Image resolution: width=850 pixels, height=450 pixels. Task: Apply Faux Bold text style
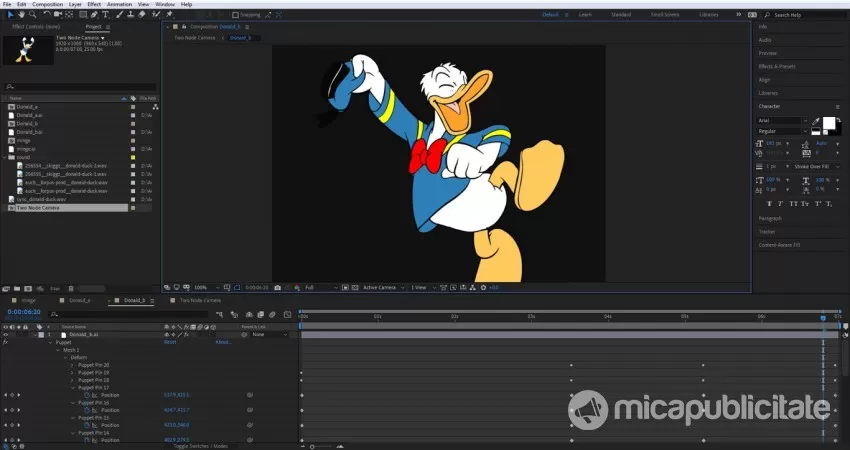769,203
